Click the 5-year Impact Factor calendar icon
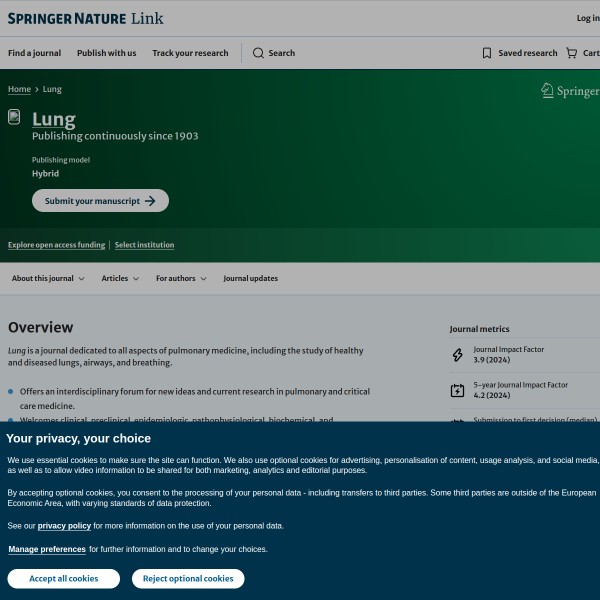Screen dimensions: 600x600 point(457,390)
